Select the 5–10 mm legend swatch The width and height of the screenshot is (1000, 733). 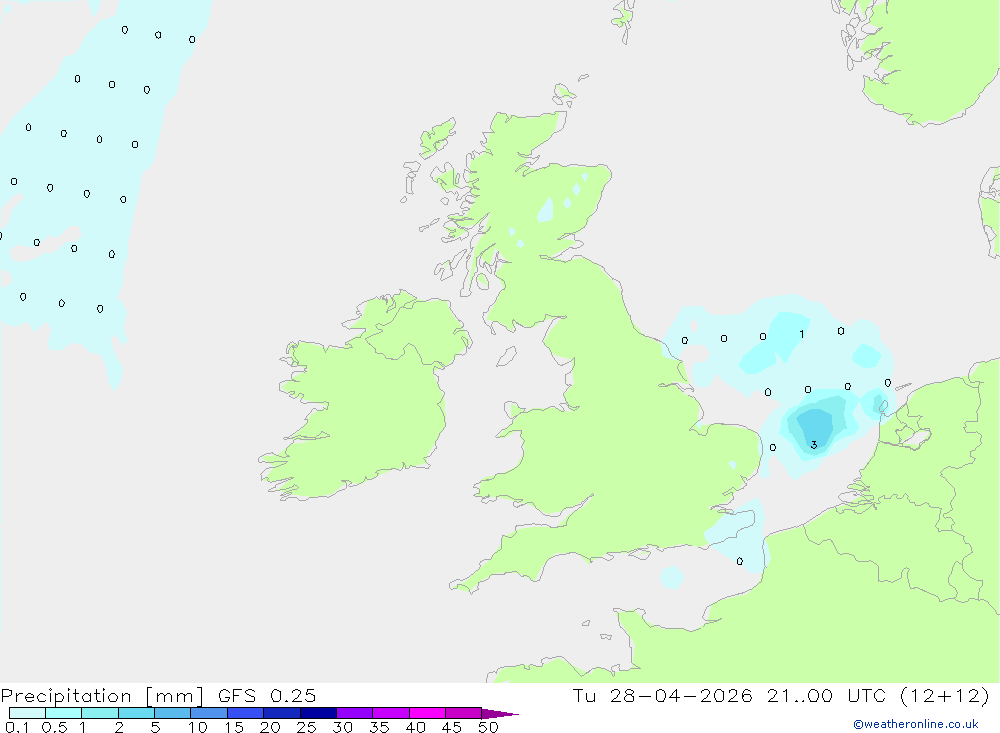tap(173, 713)
